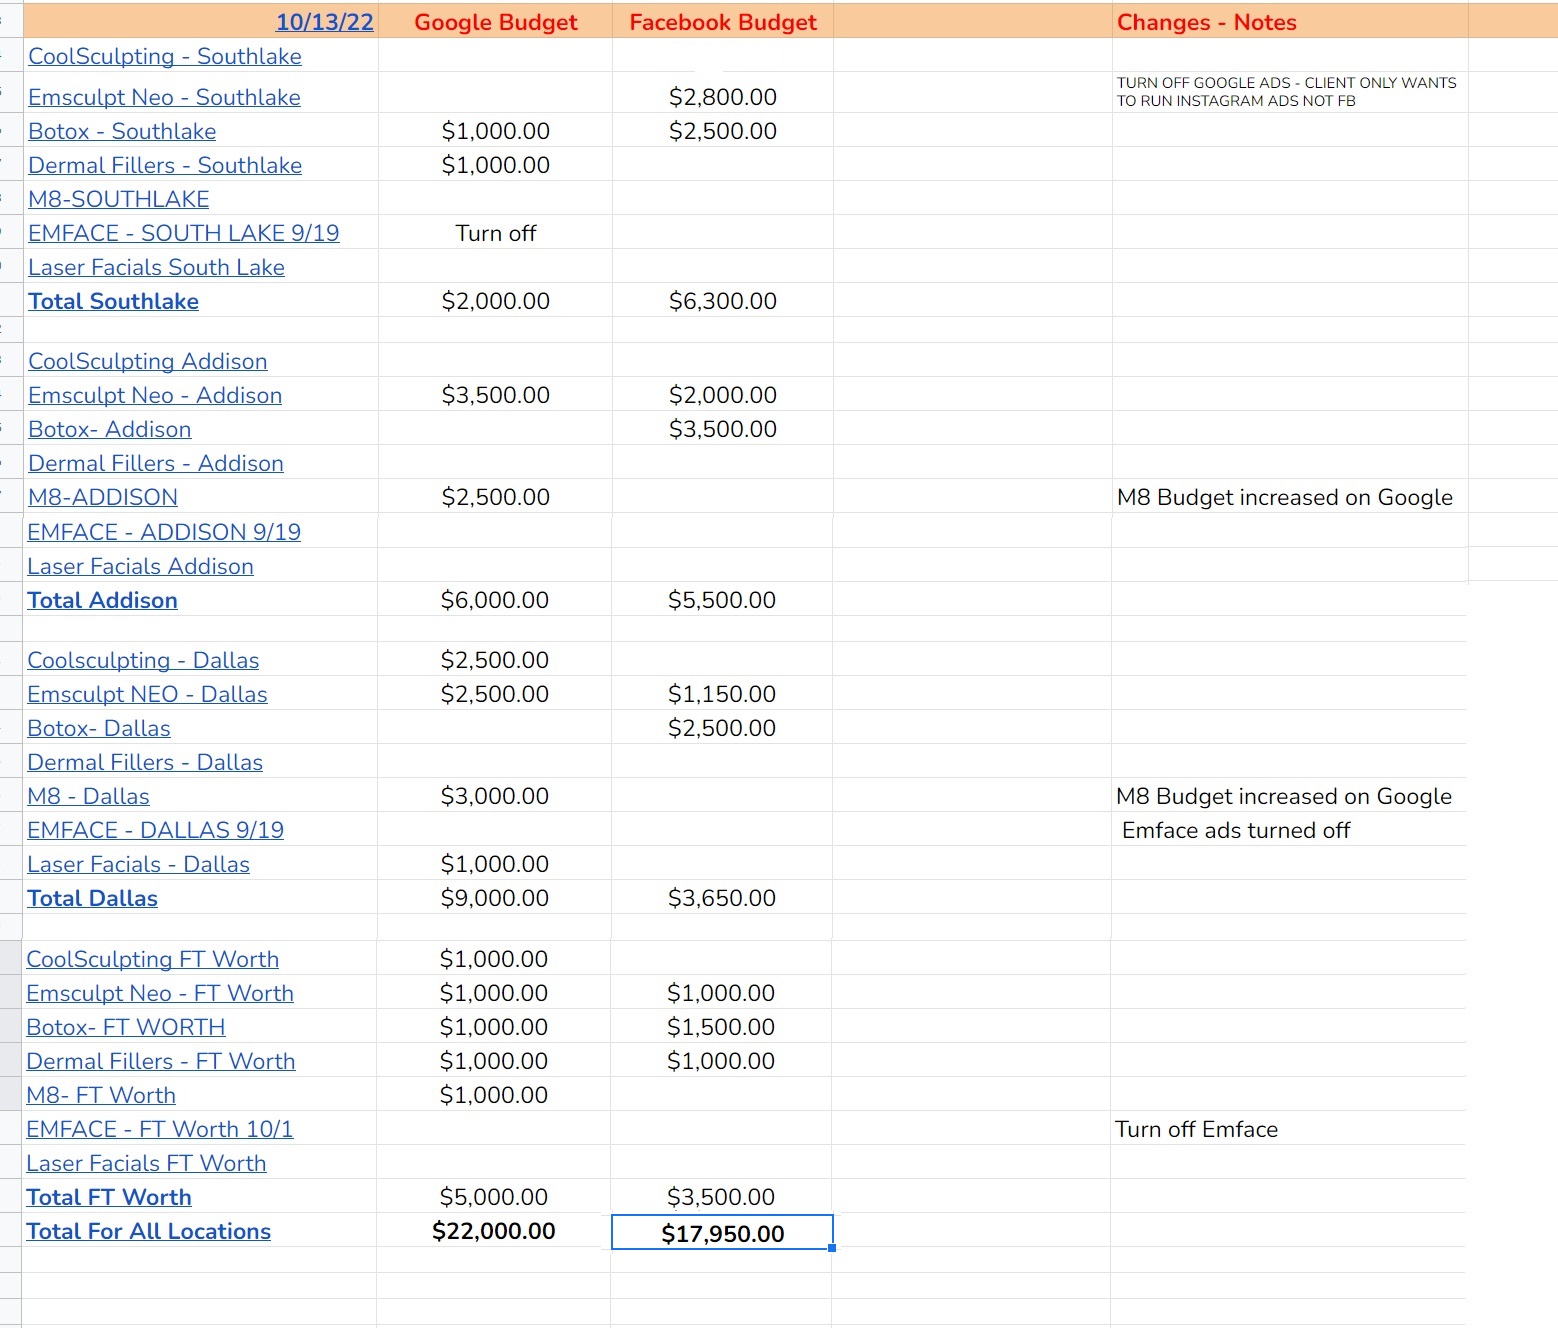Open the Total Dallas link

92,898
